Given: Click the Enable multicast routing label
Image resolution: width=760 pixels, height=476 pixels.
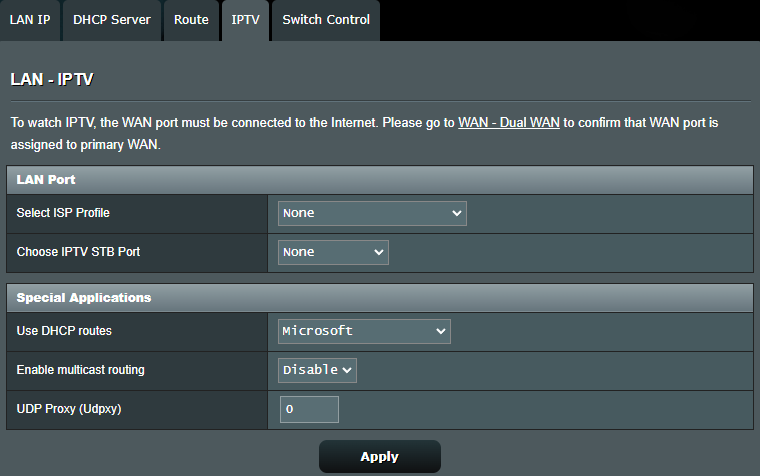Looking at the screenshot, I should coord(81,370).
